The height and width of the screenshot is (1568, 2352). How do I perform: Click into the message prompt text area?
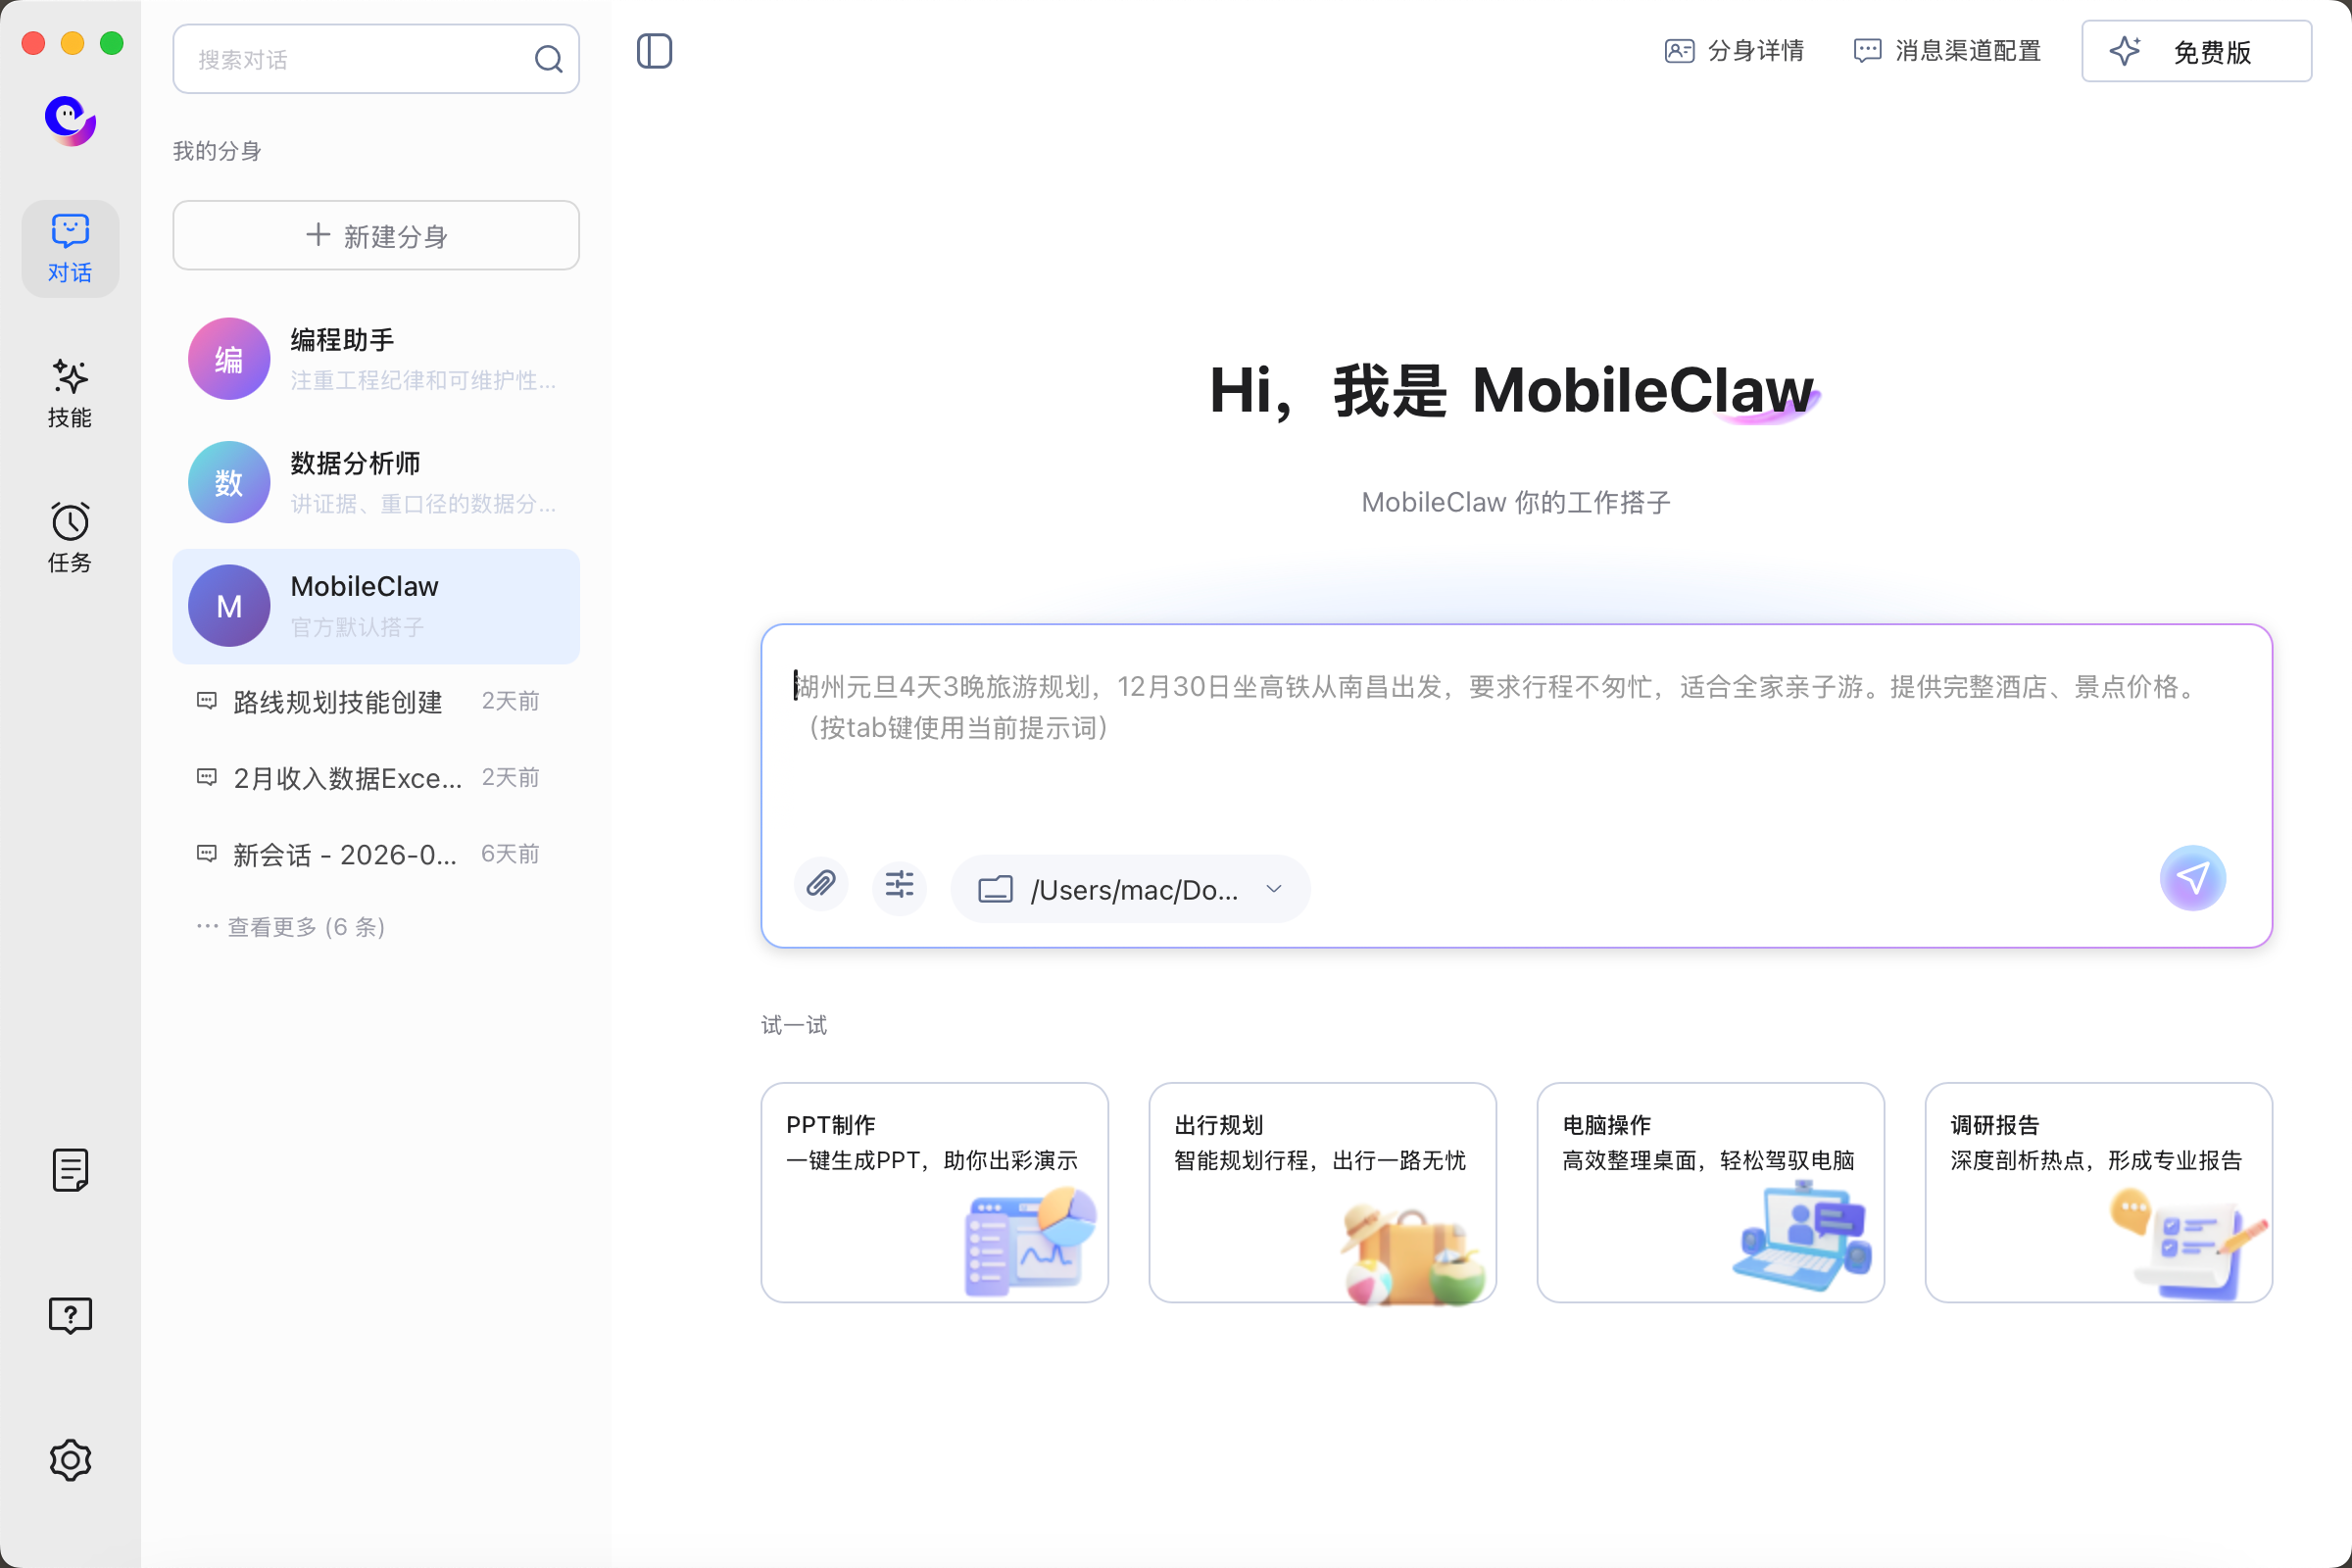click(1515, 740)
